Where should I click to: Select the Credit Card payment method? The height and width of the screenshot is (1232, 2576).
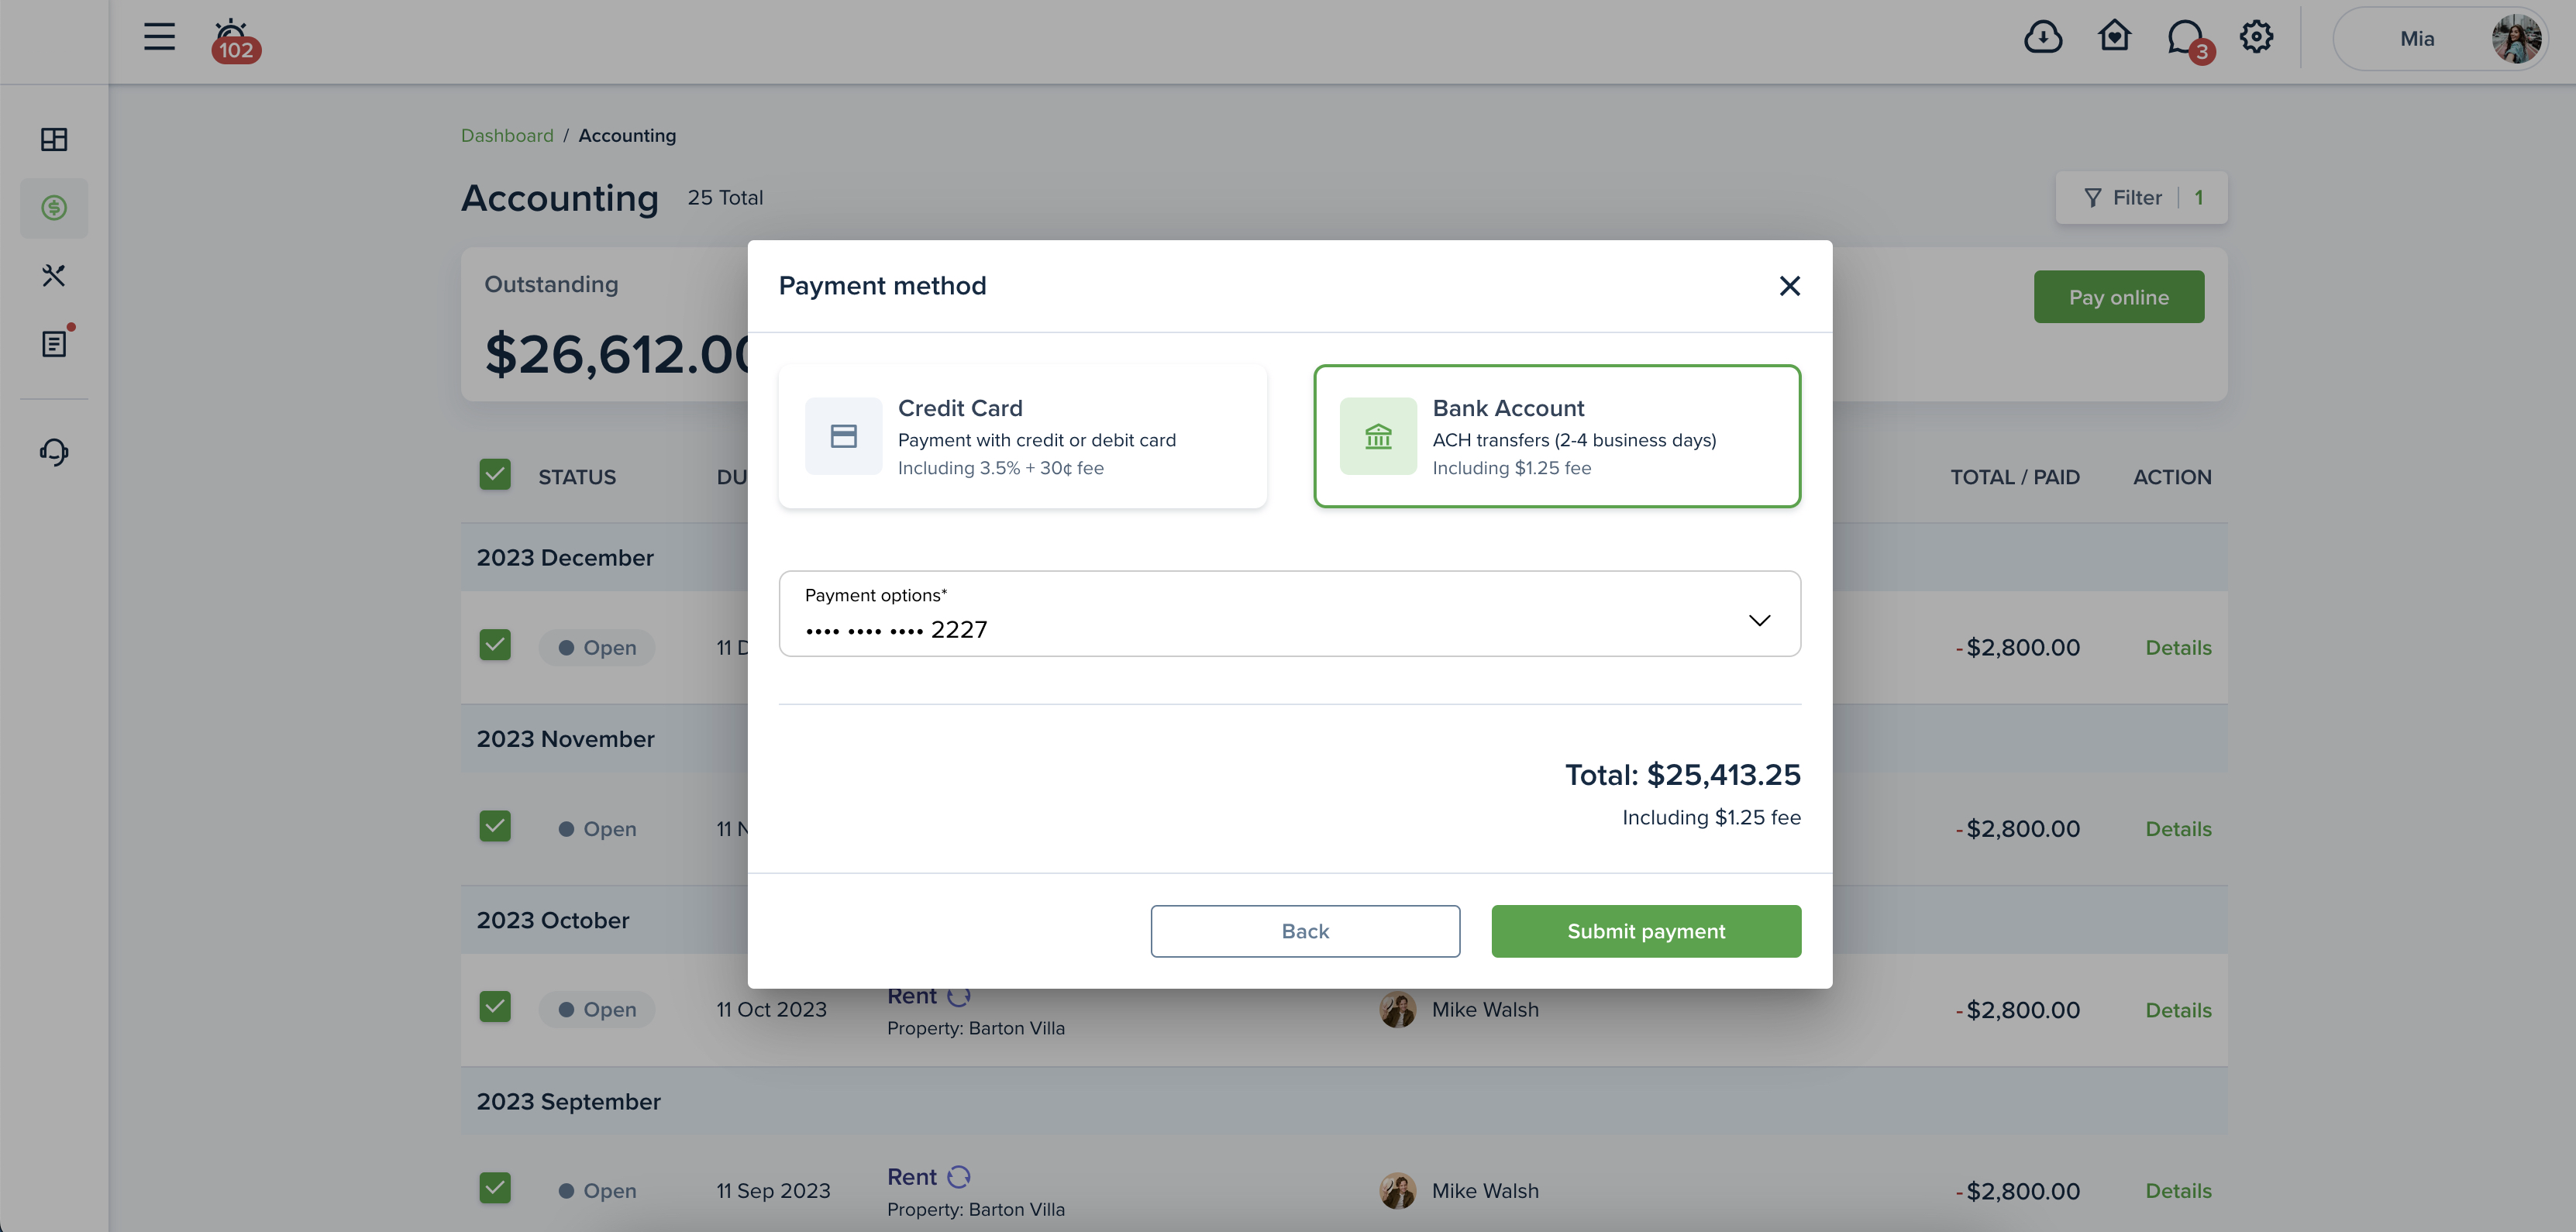click(x=1022, y=436)
